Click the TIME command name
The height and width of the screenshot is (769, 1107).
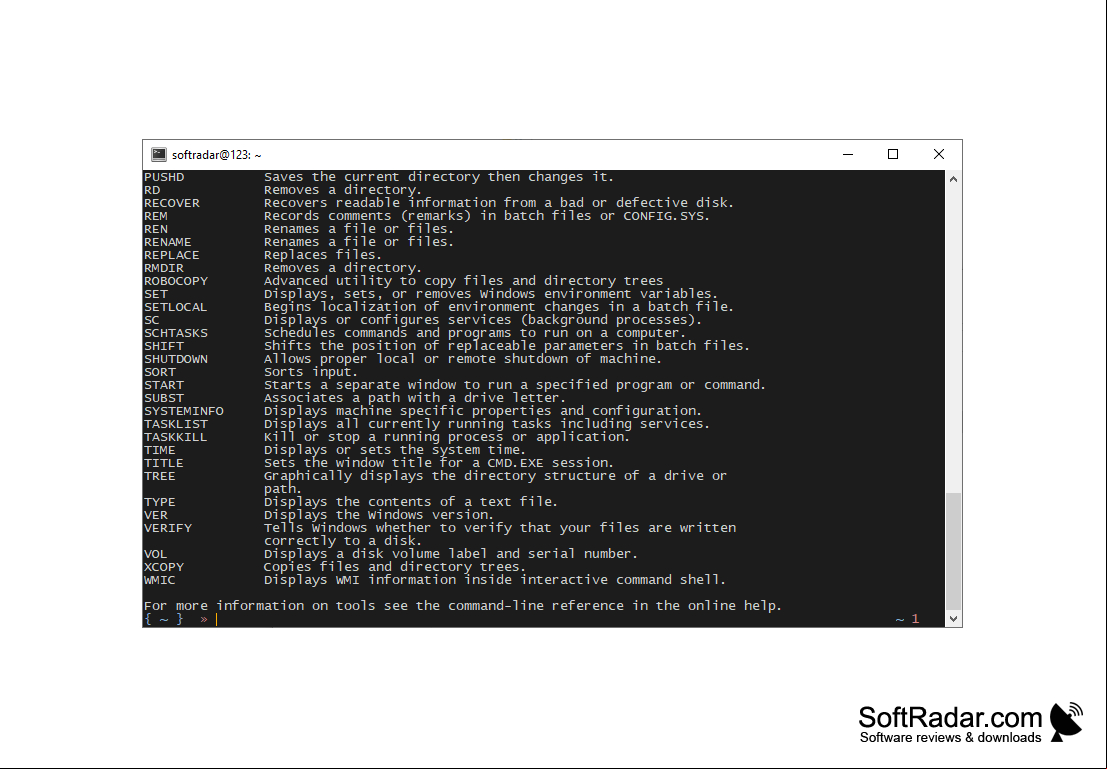tap(160, 451)
